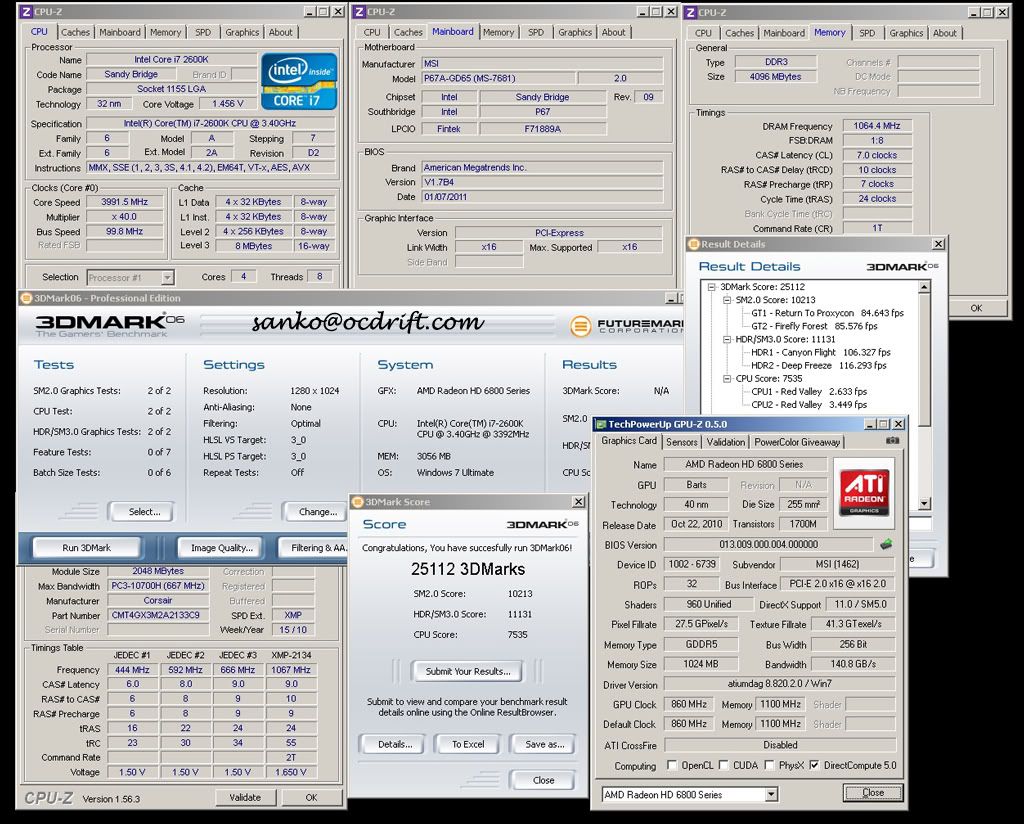Tick the CUDA computing checkbox

tap(725, 766)
